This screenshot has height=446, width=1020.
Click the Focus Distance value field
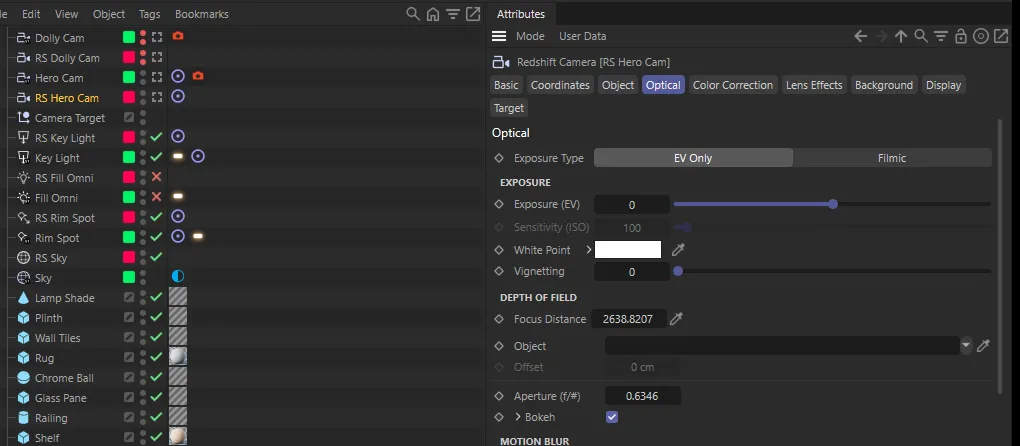coord(630,319)
